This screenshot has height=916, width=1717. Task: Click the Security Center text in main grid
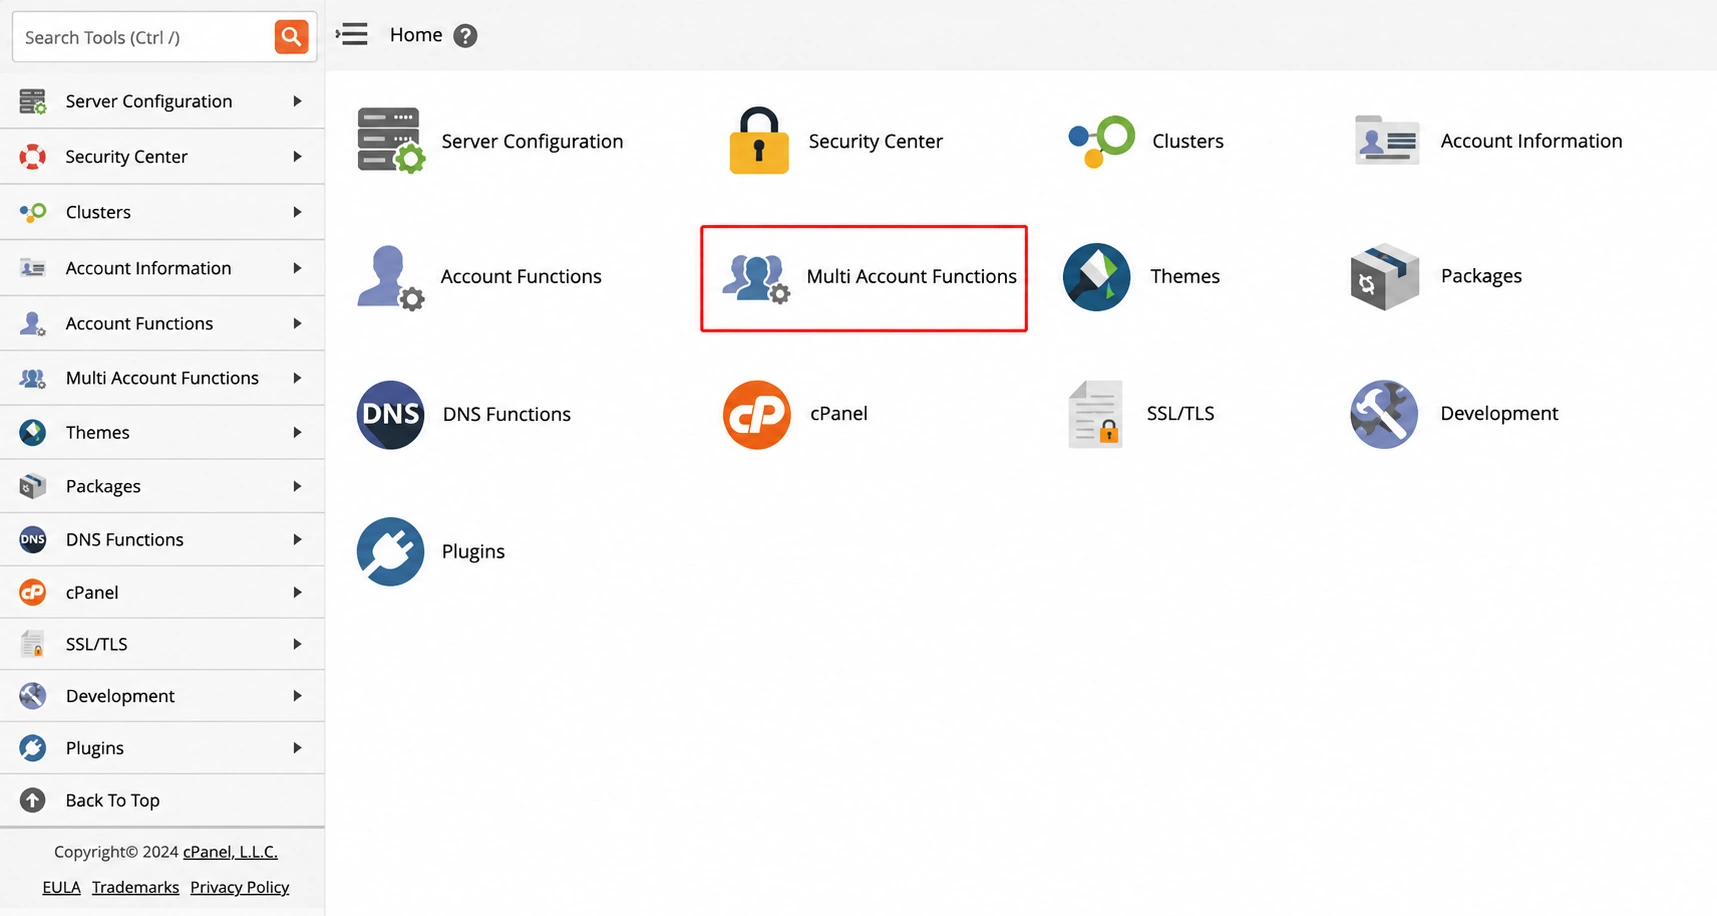pos(875,141)
